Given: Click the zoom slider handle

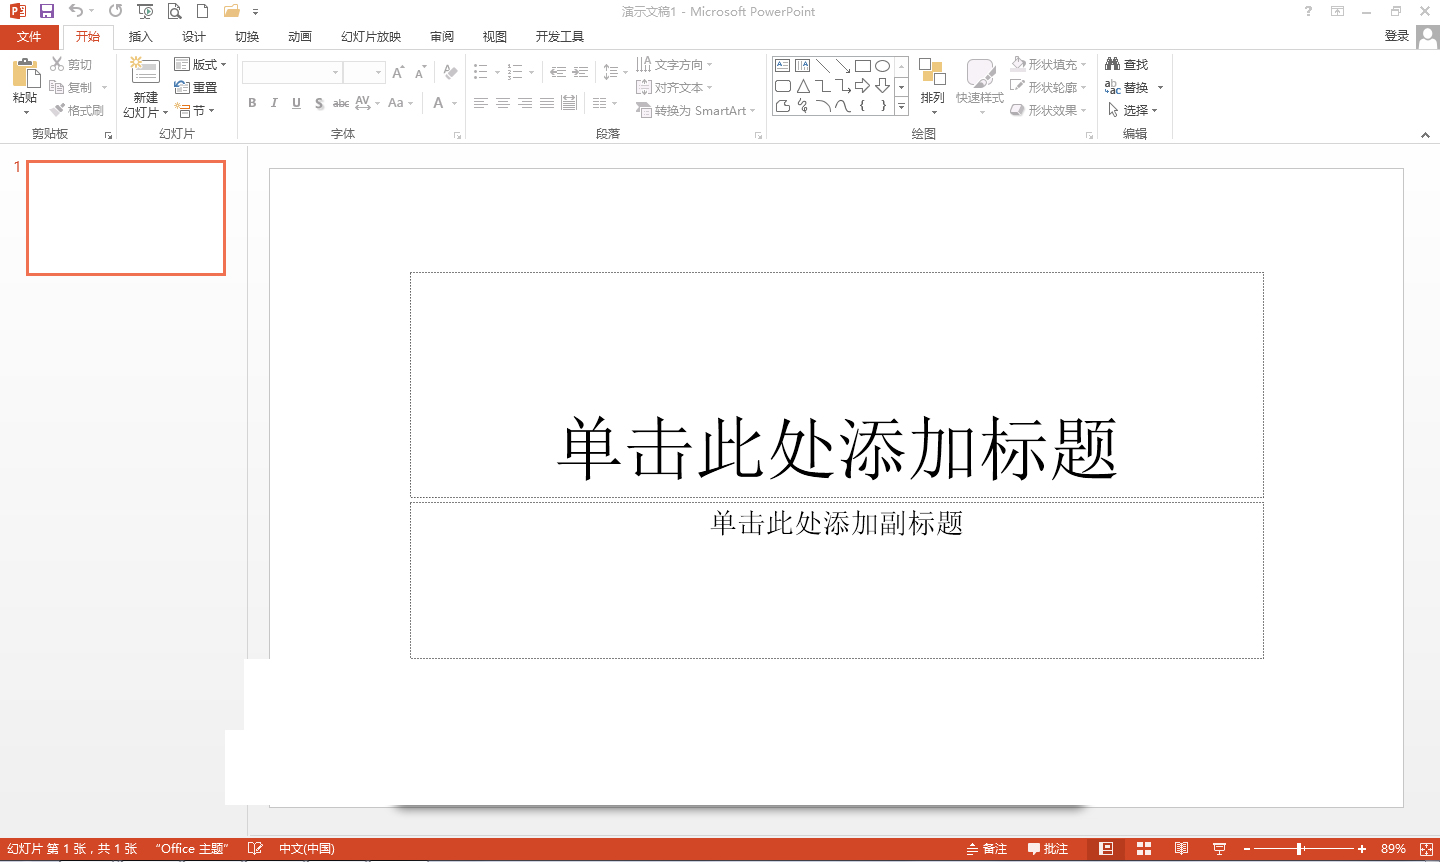Looking at the screenshot, I should pyautogui.click(x=1300, y=849).
